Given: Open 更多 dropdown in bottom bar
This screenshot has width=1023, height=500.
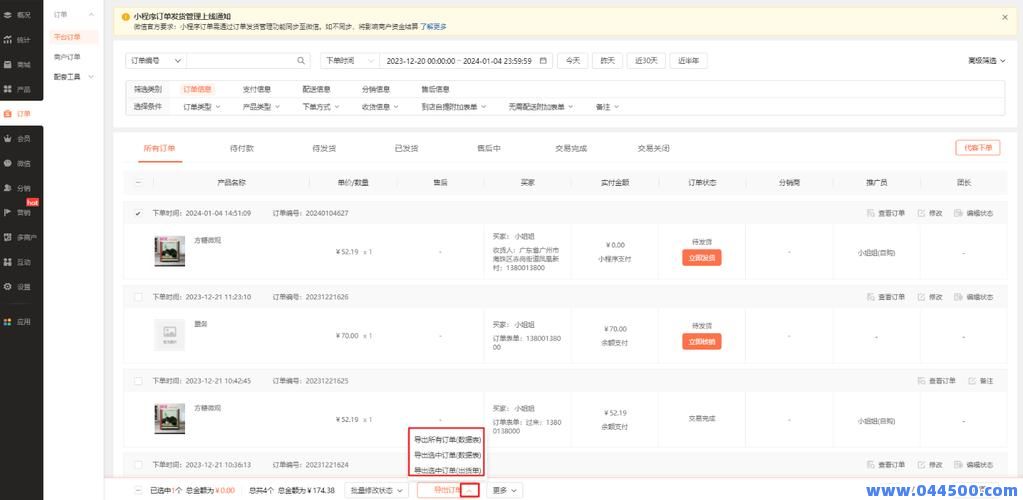Looking at the screenshot, I should 504,490.
